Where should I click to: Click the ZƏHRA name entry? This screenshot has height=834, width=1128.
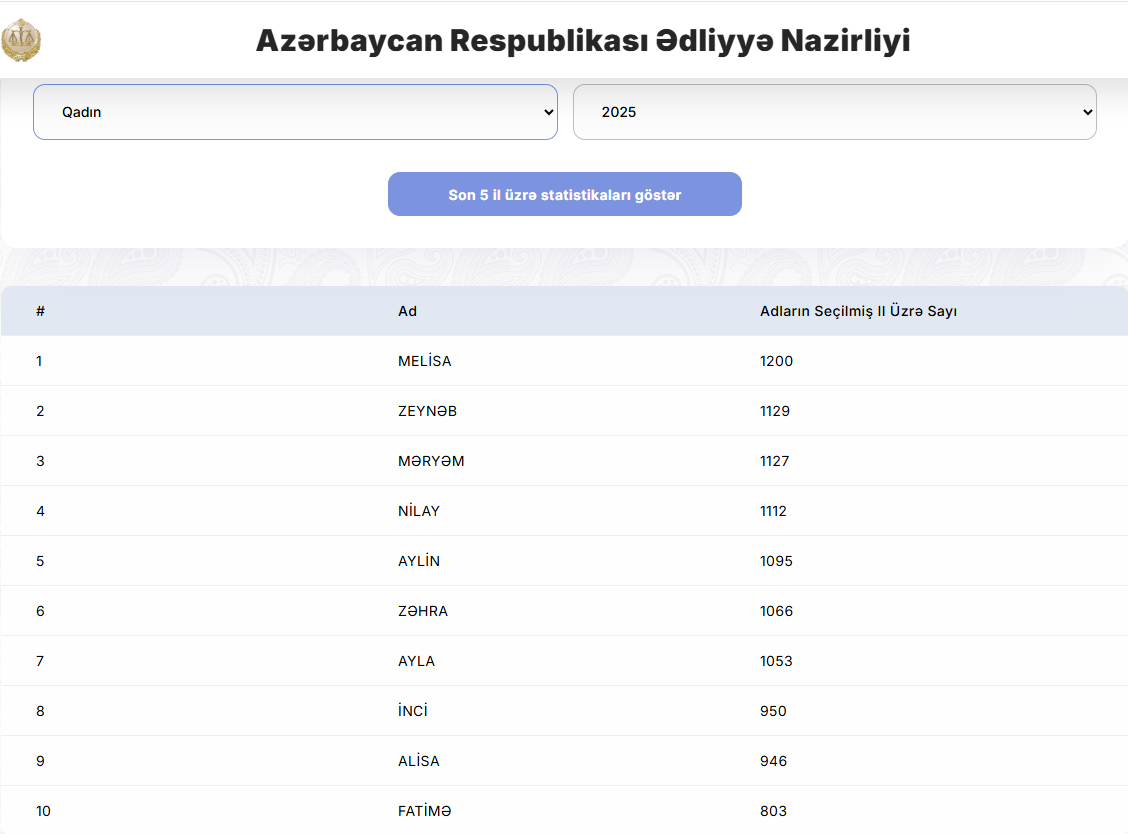(422, 611)
